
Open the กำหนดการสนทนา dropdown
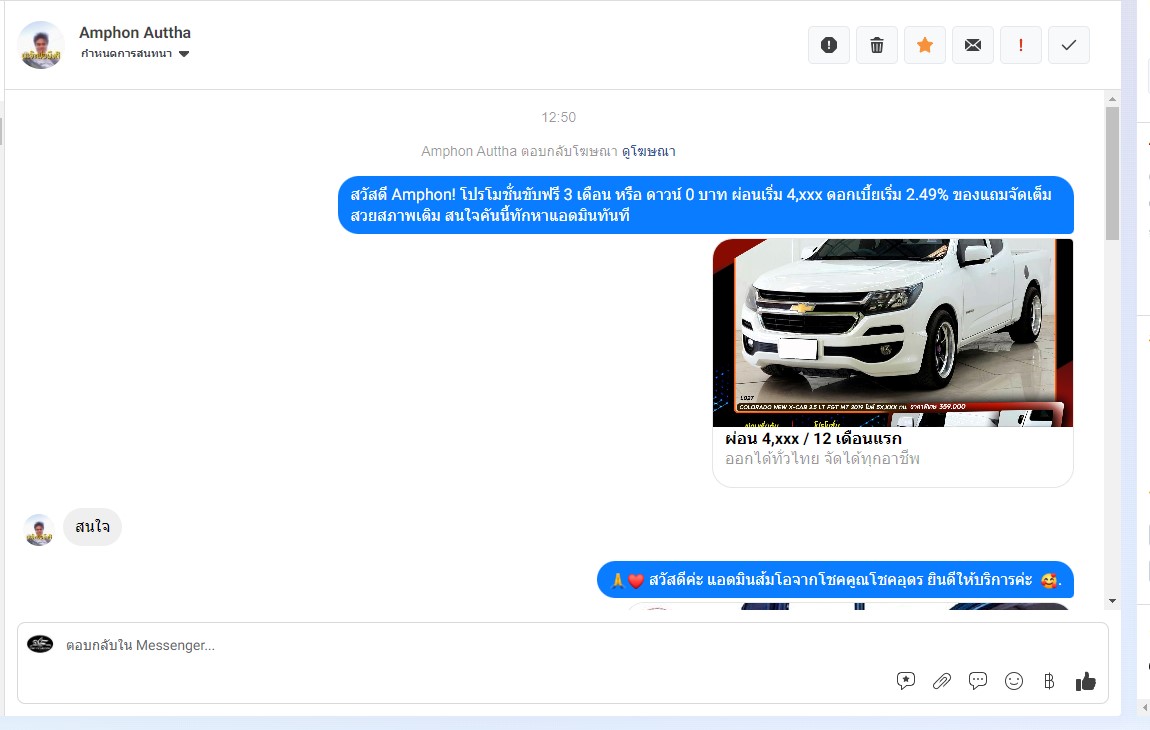(x=136, y=54)
